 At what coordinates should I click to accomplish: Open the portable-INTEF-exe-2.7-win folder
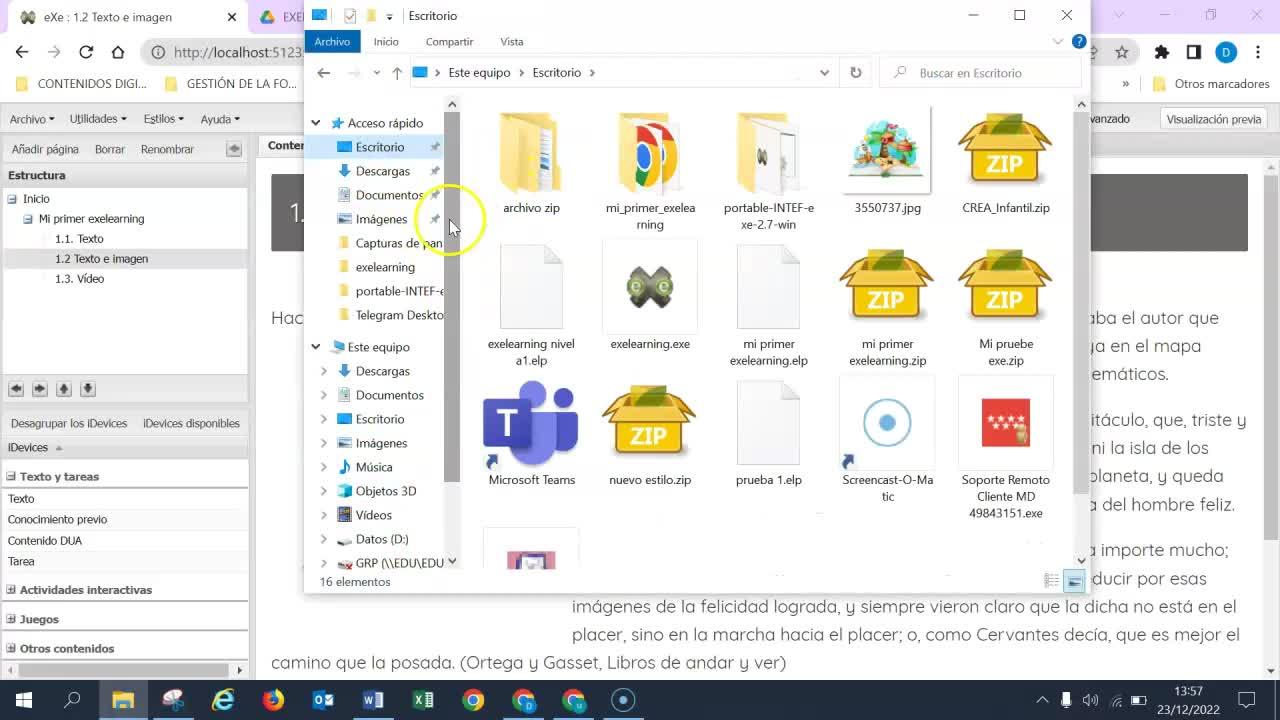pos(768,171)
